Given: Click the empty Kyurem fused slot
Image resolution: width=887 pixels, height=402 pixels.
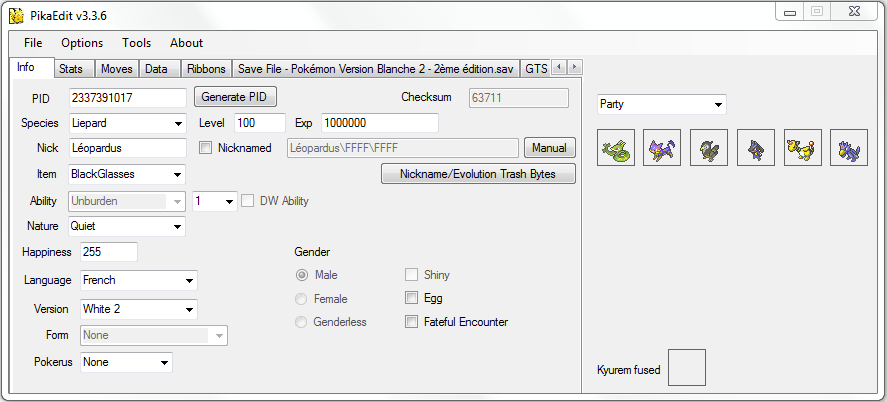Looking at the screenshot, I should point(687,368).
